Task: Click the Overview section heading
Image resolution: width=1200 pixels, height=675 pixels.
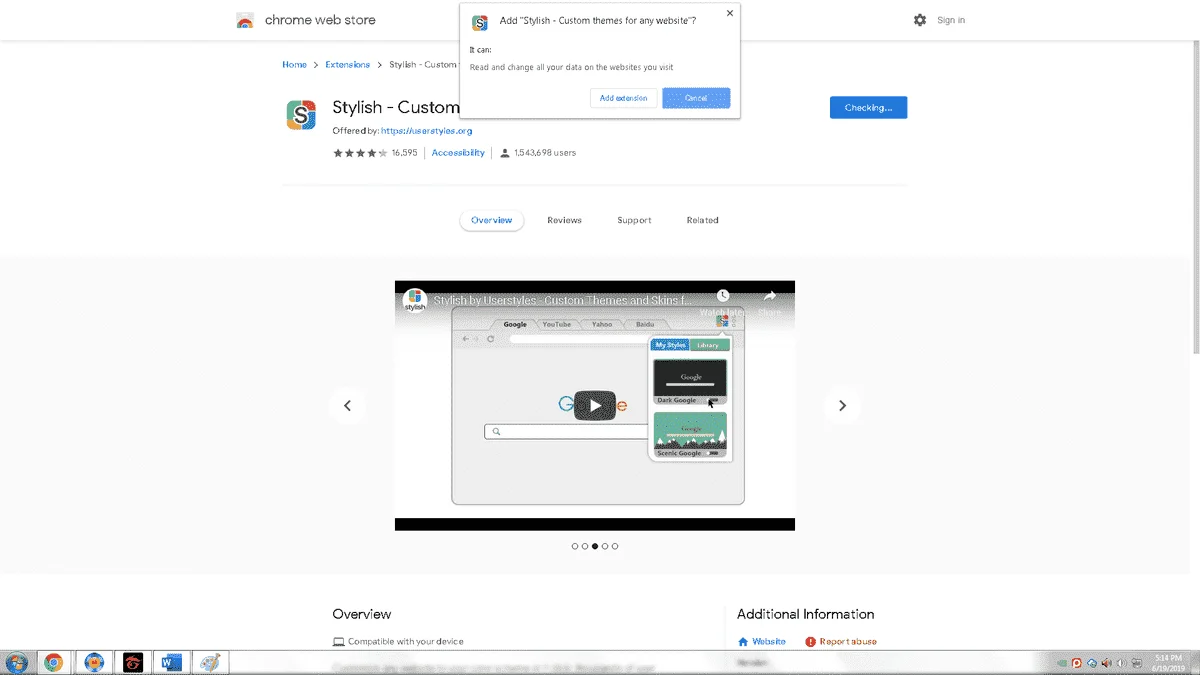Action: click(x=362, y=614)
